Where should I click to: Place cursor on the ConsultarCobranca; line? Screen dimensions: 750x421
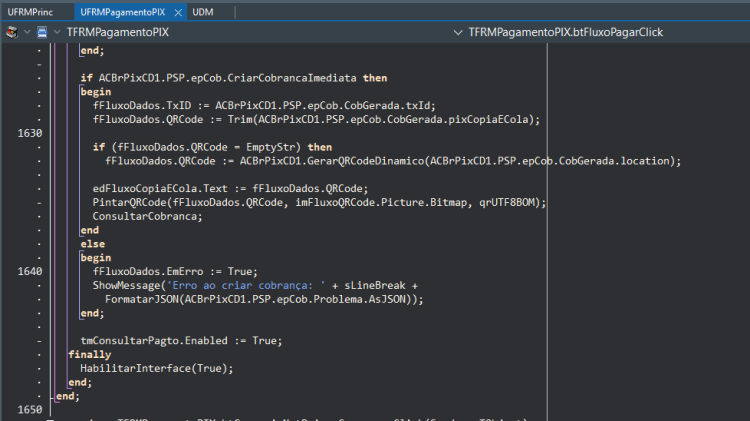click(147, 216)
